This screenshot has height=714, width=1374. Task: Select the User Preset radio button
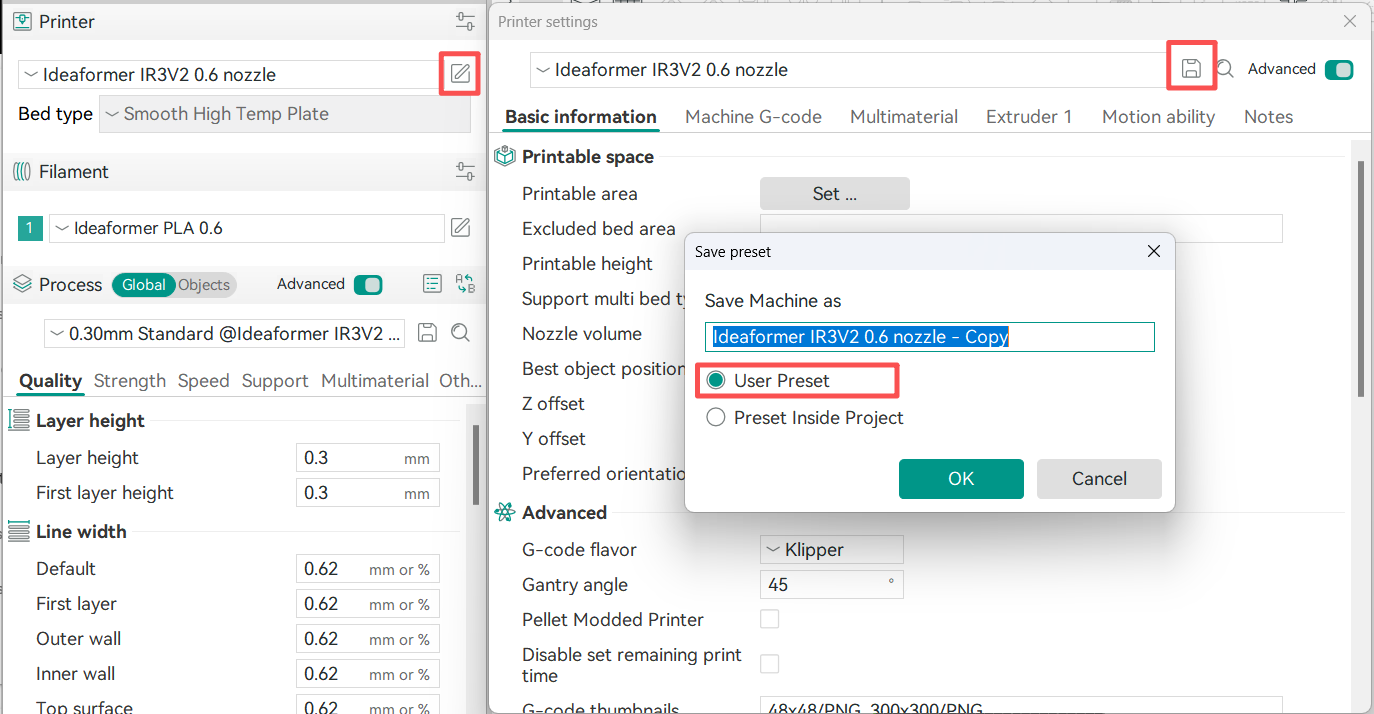pyautogui.click(x=716, y=381)
